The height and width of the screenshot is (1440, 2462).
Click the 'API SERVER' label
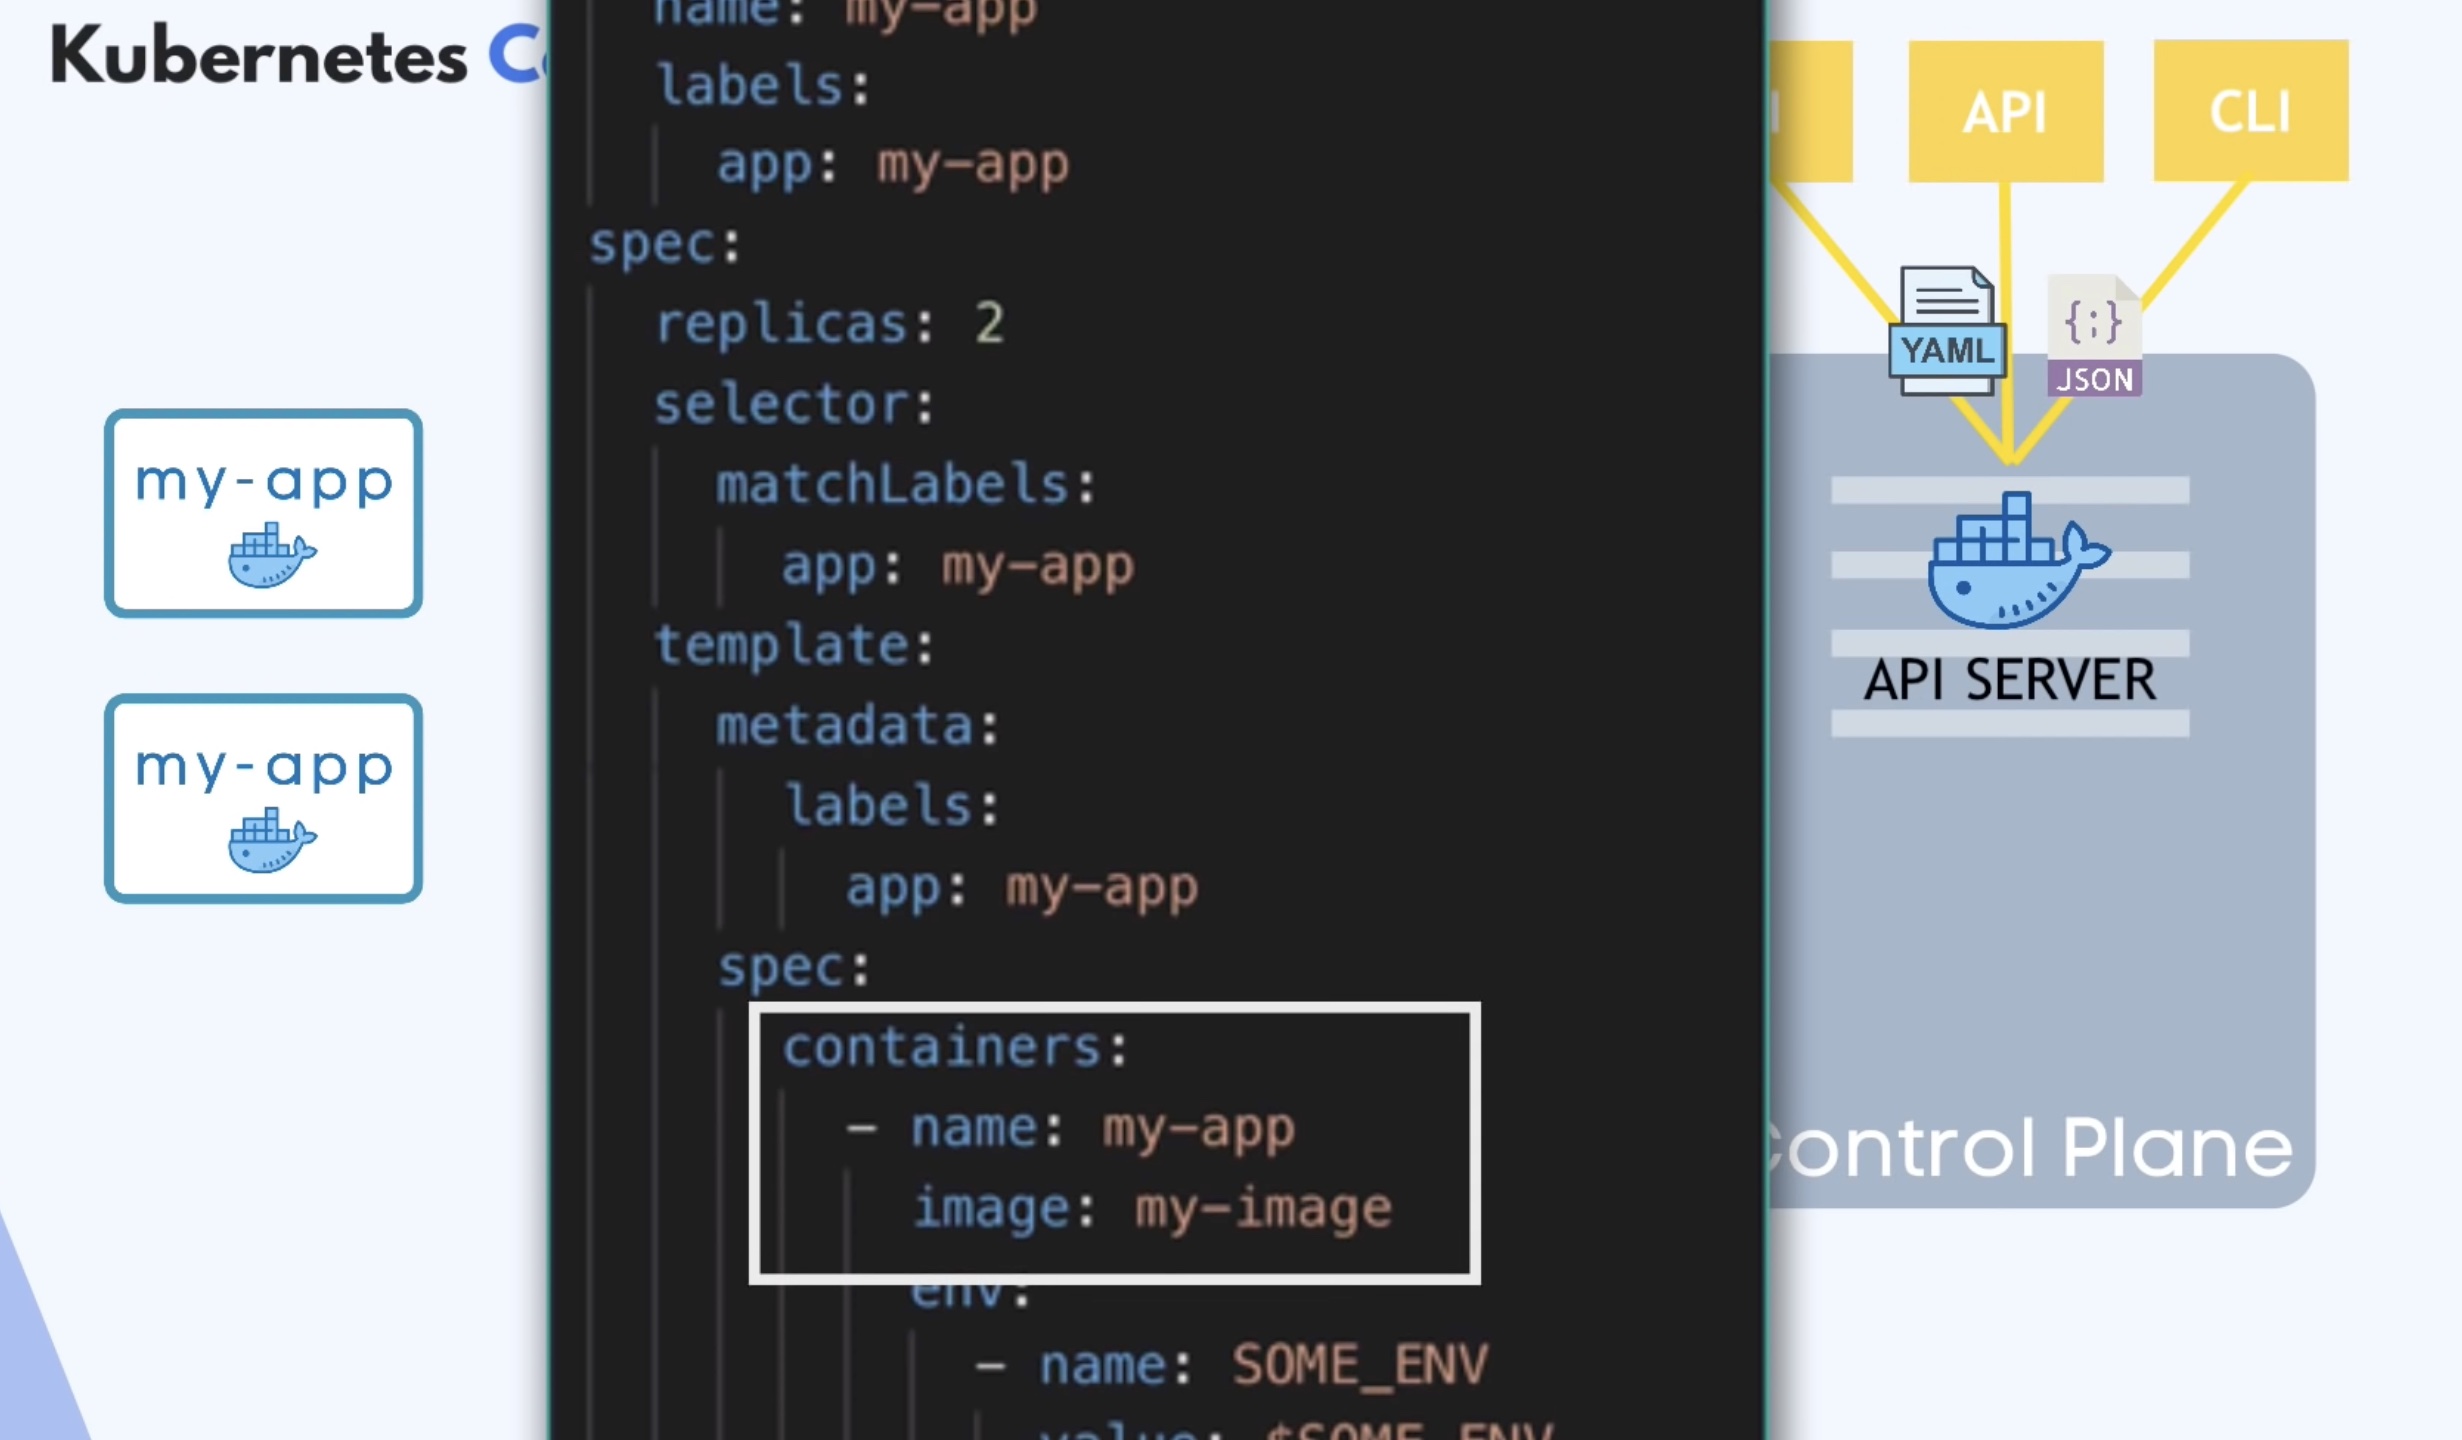(2010, 681)
